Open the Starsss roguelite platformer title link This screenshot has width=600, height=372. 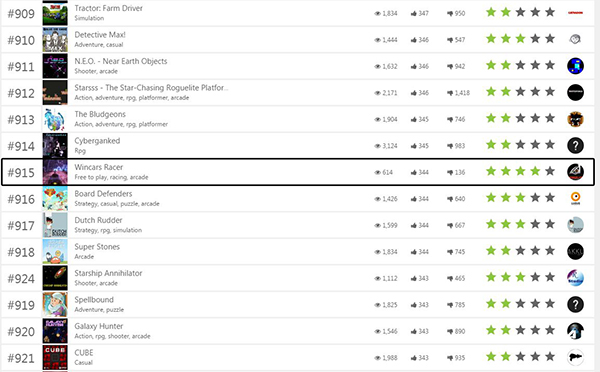point(151,88)
